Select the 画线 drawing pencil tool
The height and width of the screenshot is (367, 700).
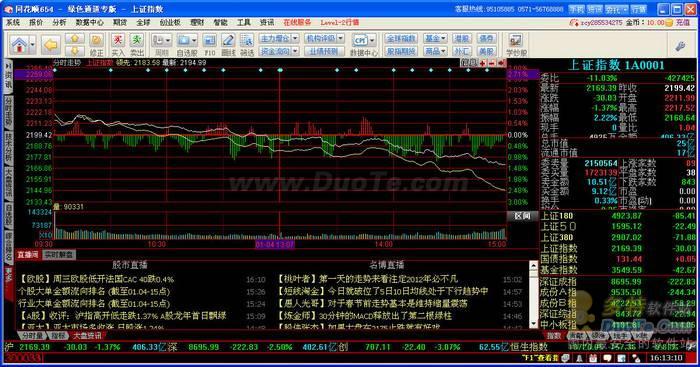pyautogui.click(x=228, y=45)
